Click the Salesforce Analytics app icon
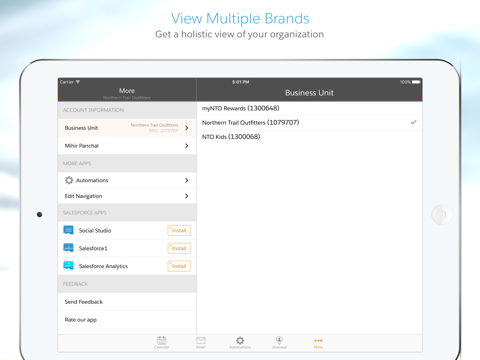 point(68,266)
